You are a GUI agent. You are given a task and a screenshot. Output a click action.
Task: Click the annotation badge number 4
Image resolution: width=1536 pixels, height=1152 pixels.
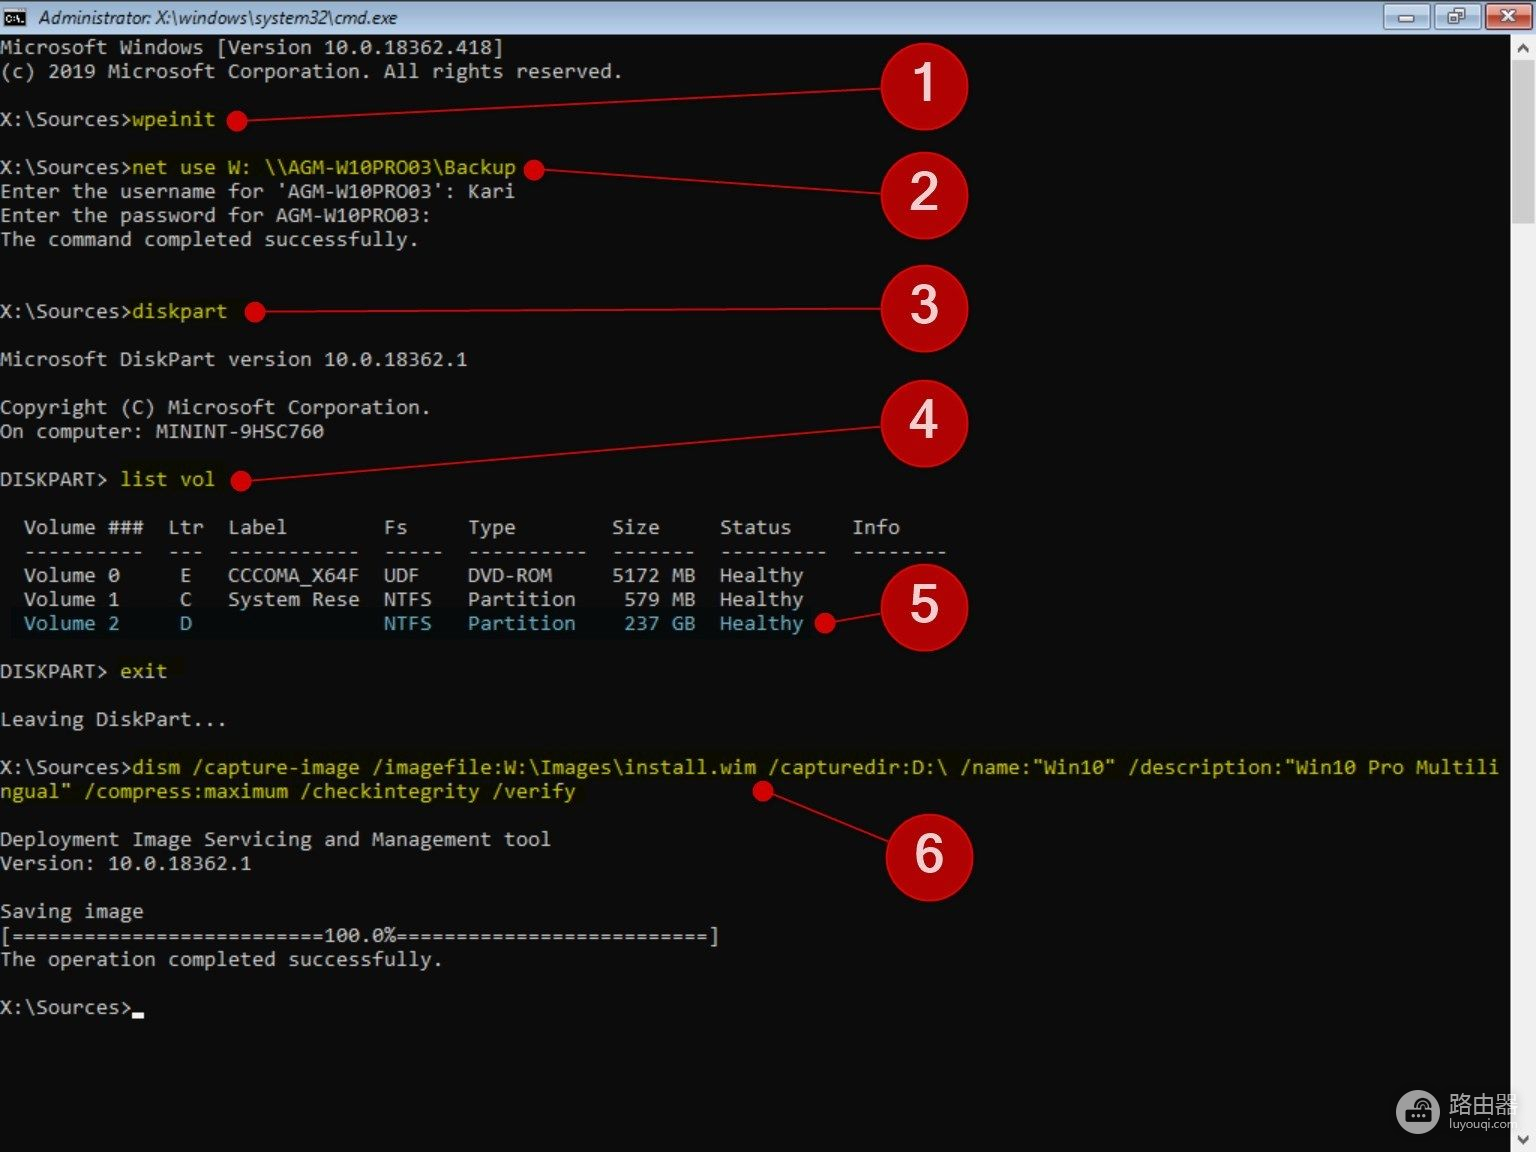pos(923,422)
